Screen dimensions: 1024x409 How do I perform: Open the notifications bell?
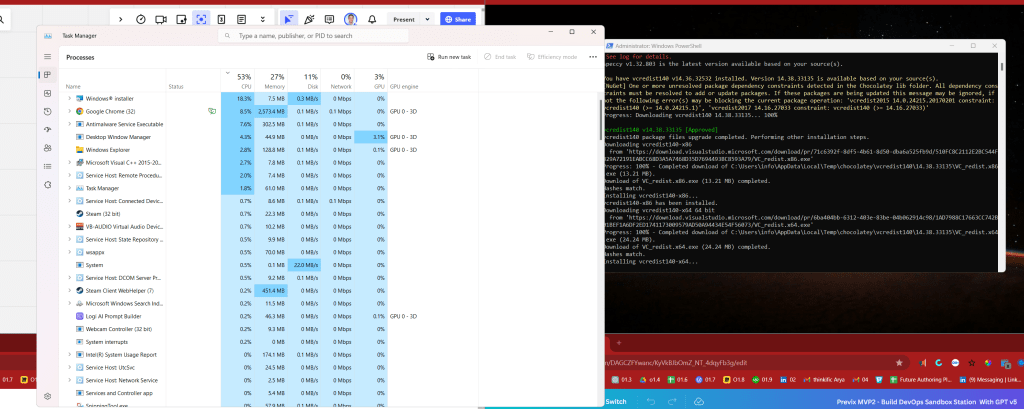(x=372, y=20)
